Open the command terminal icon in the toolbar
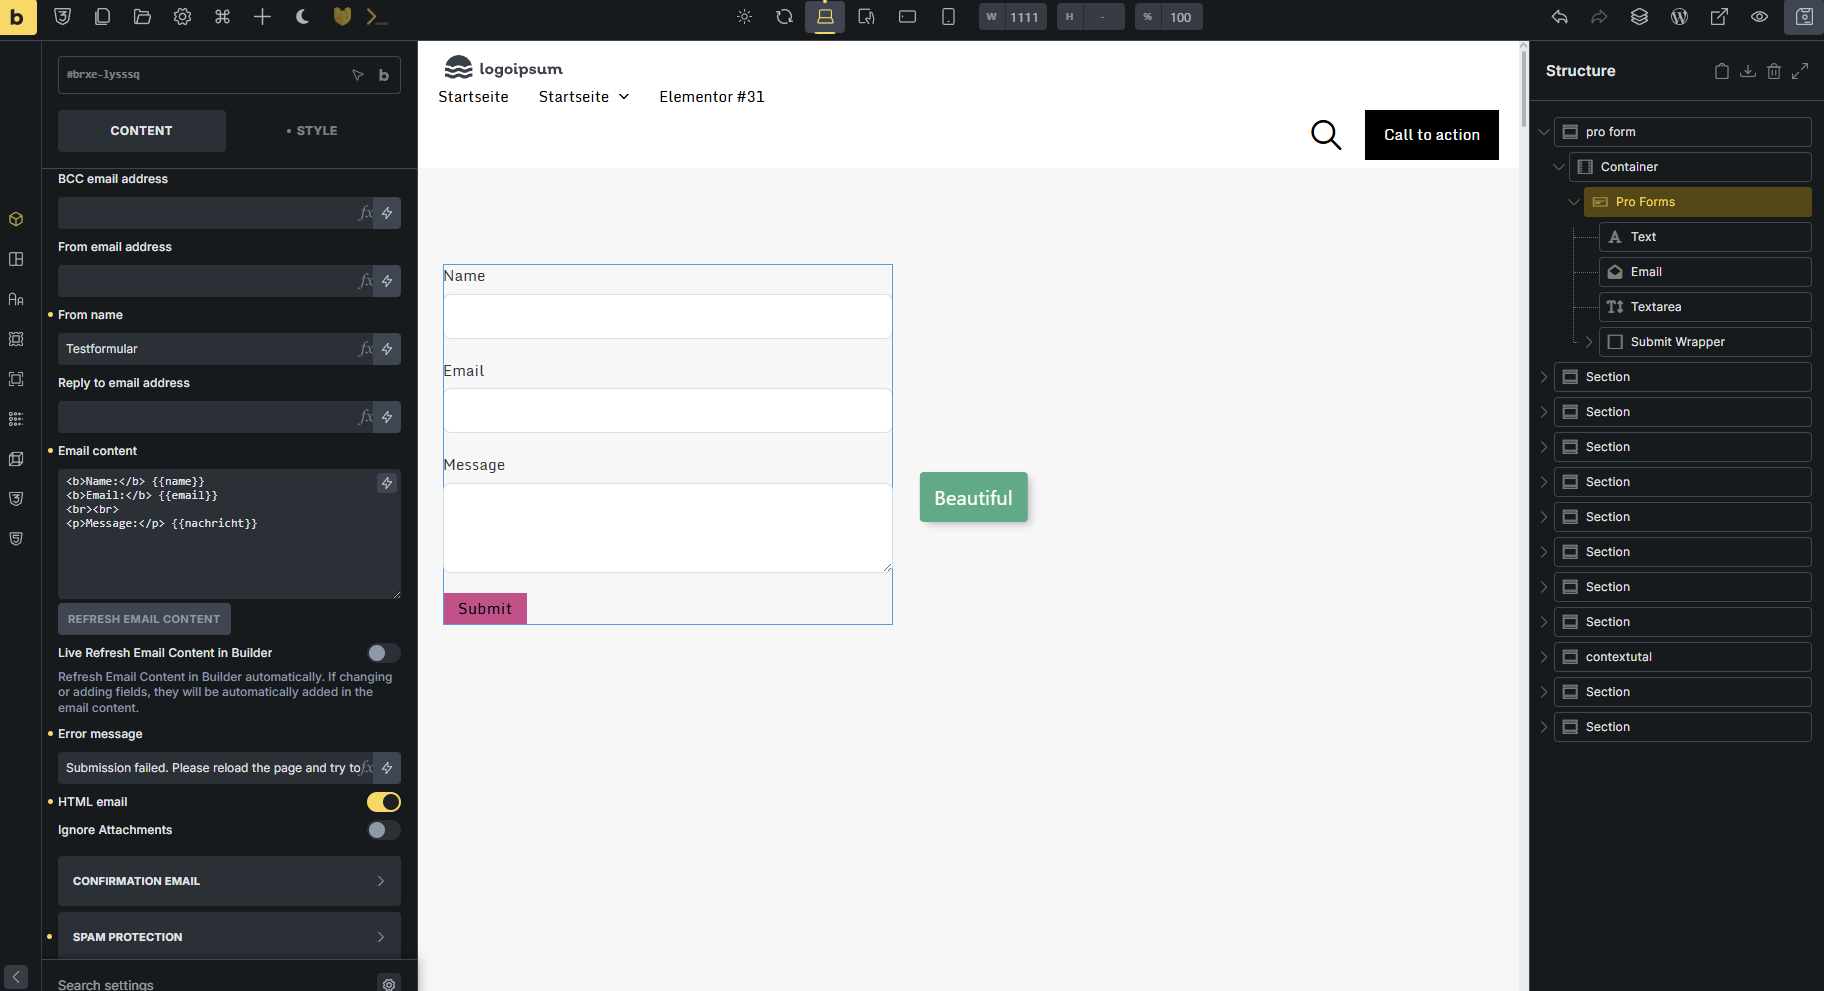The width and height of the screenshot is (1824, 991). coord(377,17)
